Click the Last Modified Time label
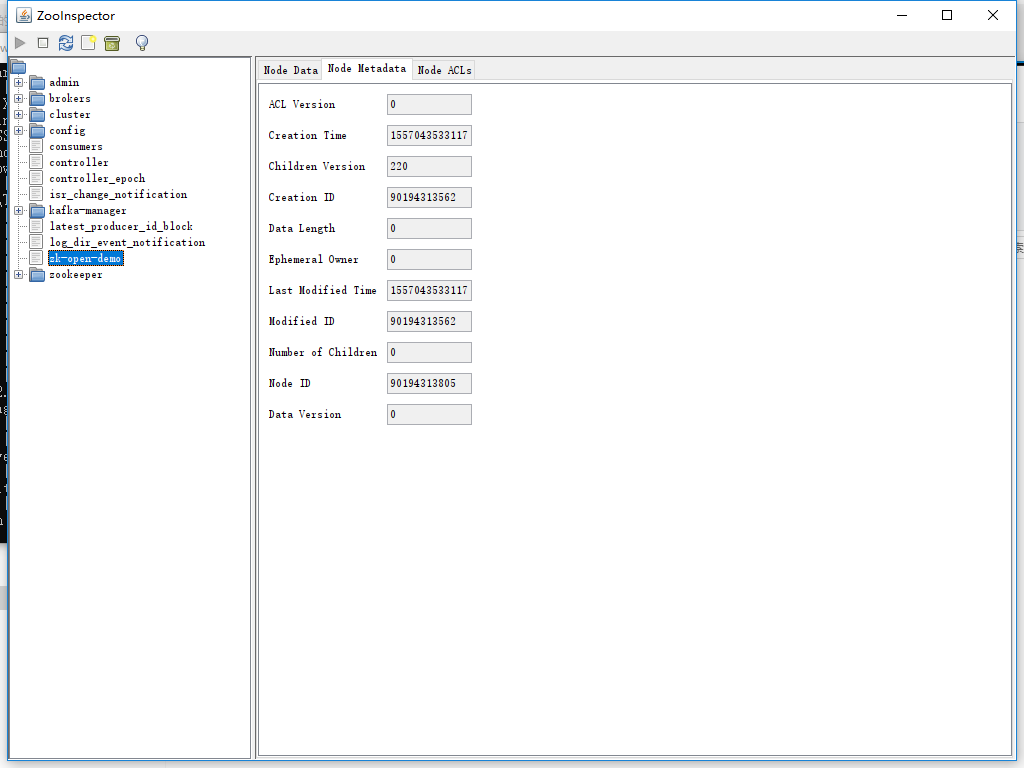The height and width of the screenshot is (768, 1024). [x=323, y=290]
